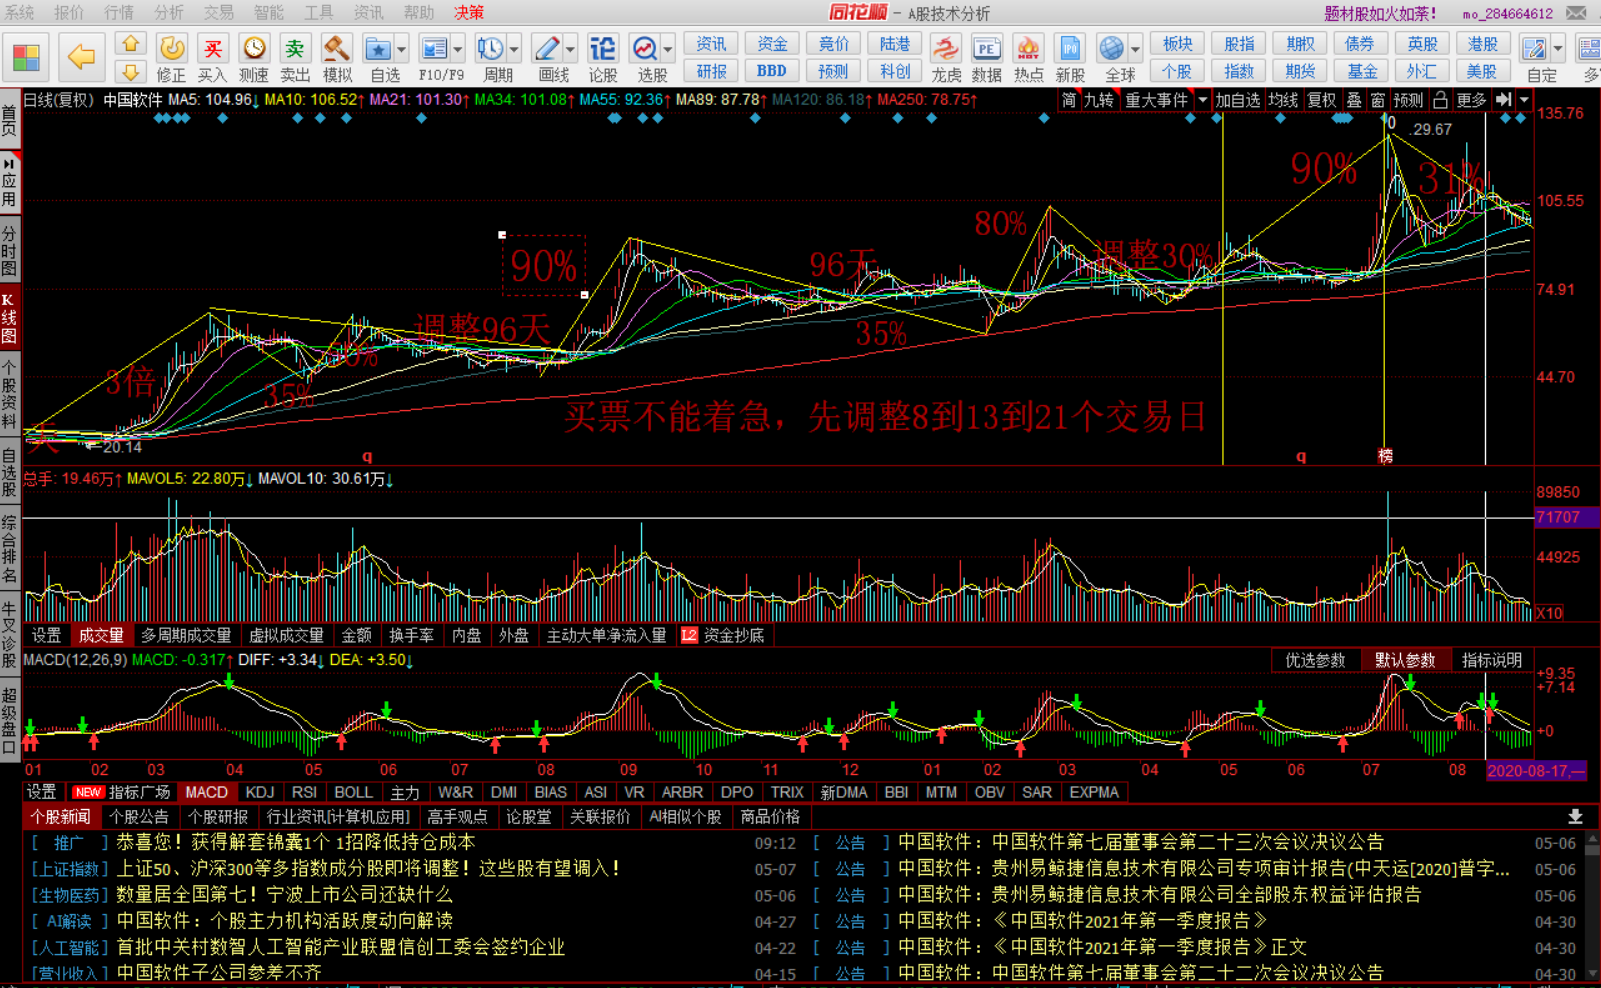Click the colorful four-square home icon
Screen dimensions: 1601x988
point(27,57)
